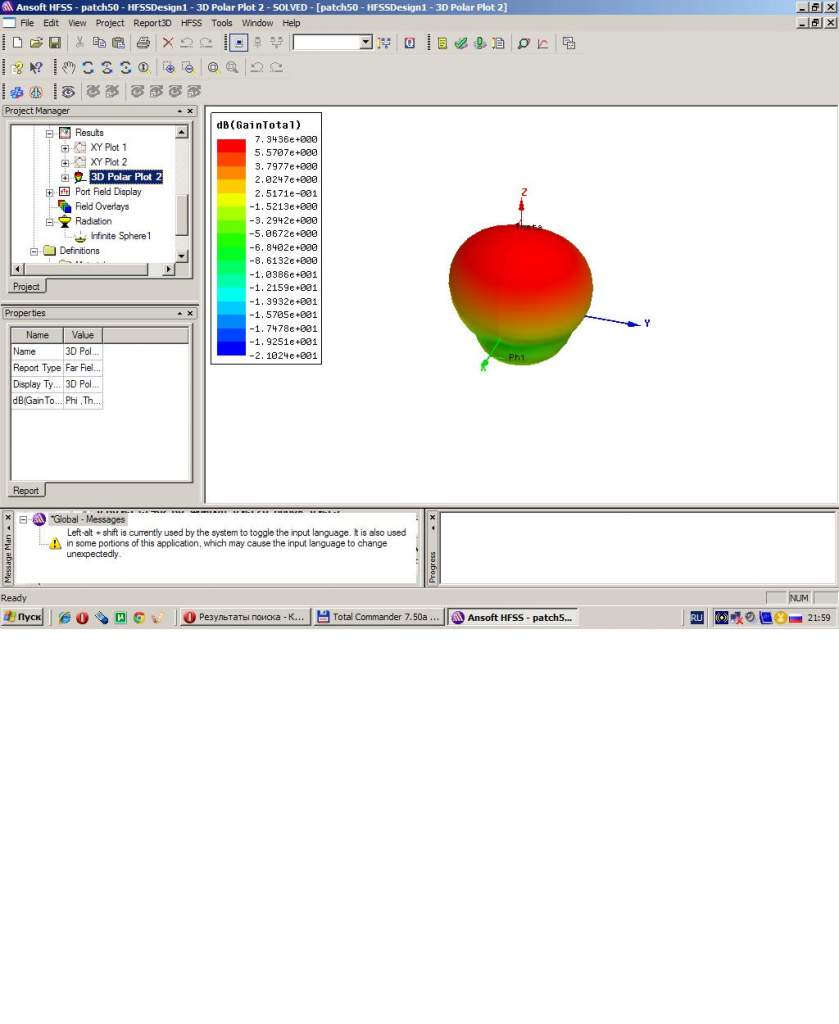Click the cascade windows icon at toolbar end
This screenshot has height=1024, width=839.
[x=569, y=43]
